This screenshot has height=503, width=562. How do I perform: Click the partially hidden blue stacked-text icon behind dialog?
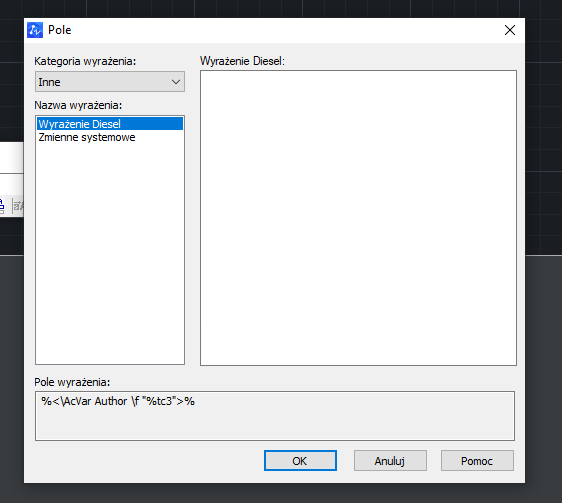(2, 206)
